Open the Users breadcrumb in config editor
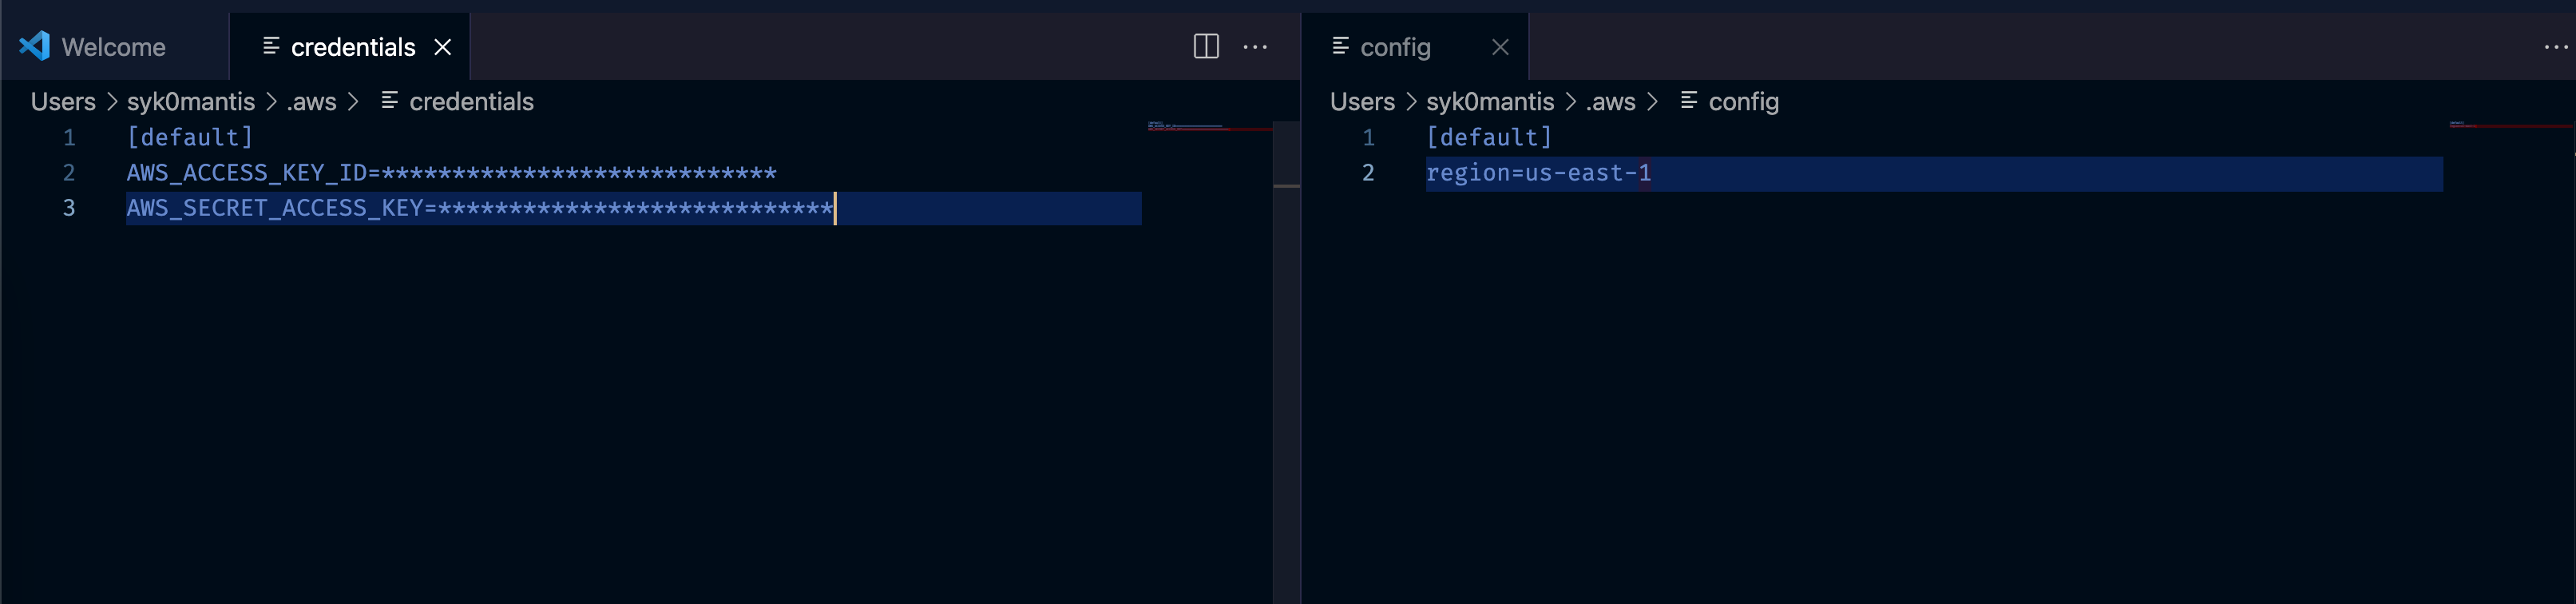The width and height of the screenshot is (2576, 604). point(1362,101)
